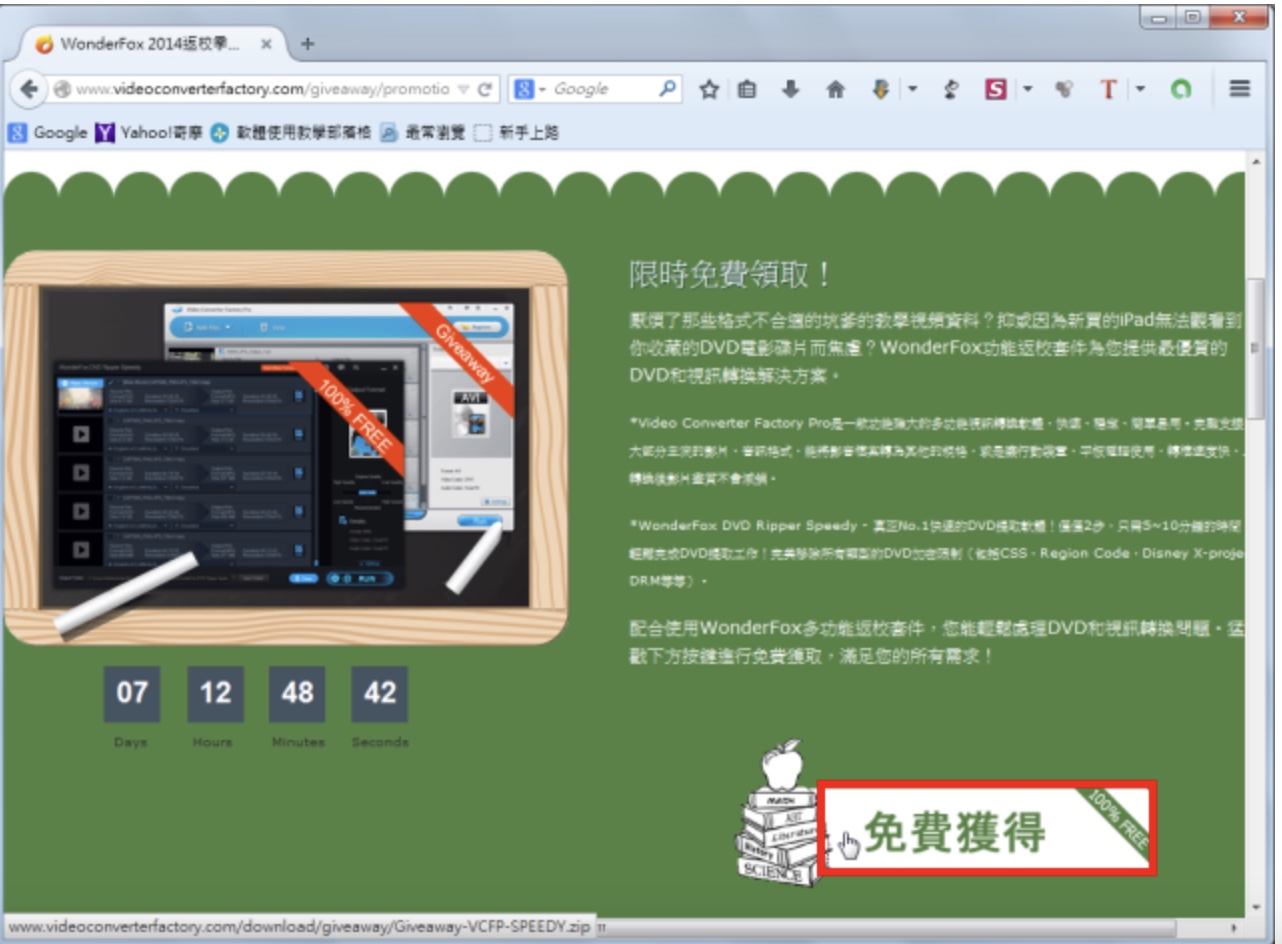Open the 最常瀏覽 bookmark folder
Viewport: 1282px width, 944px height.
tap(423, 133)
